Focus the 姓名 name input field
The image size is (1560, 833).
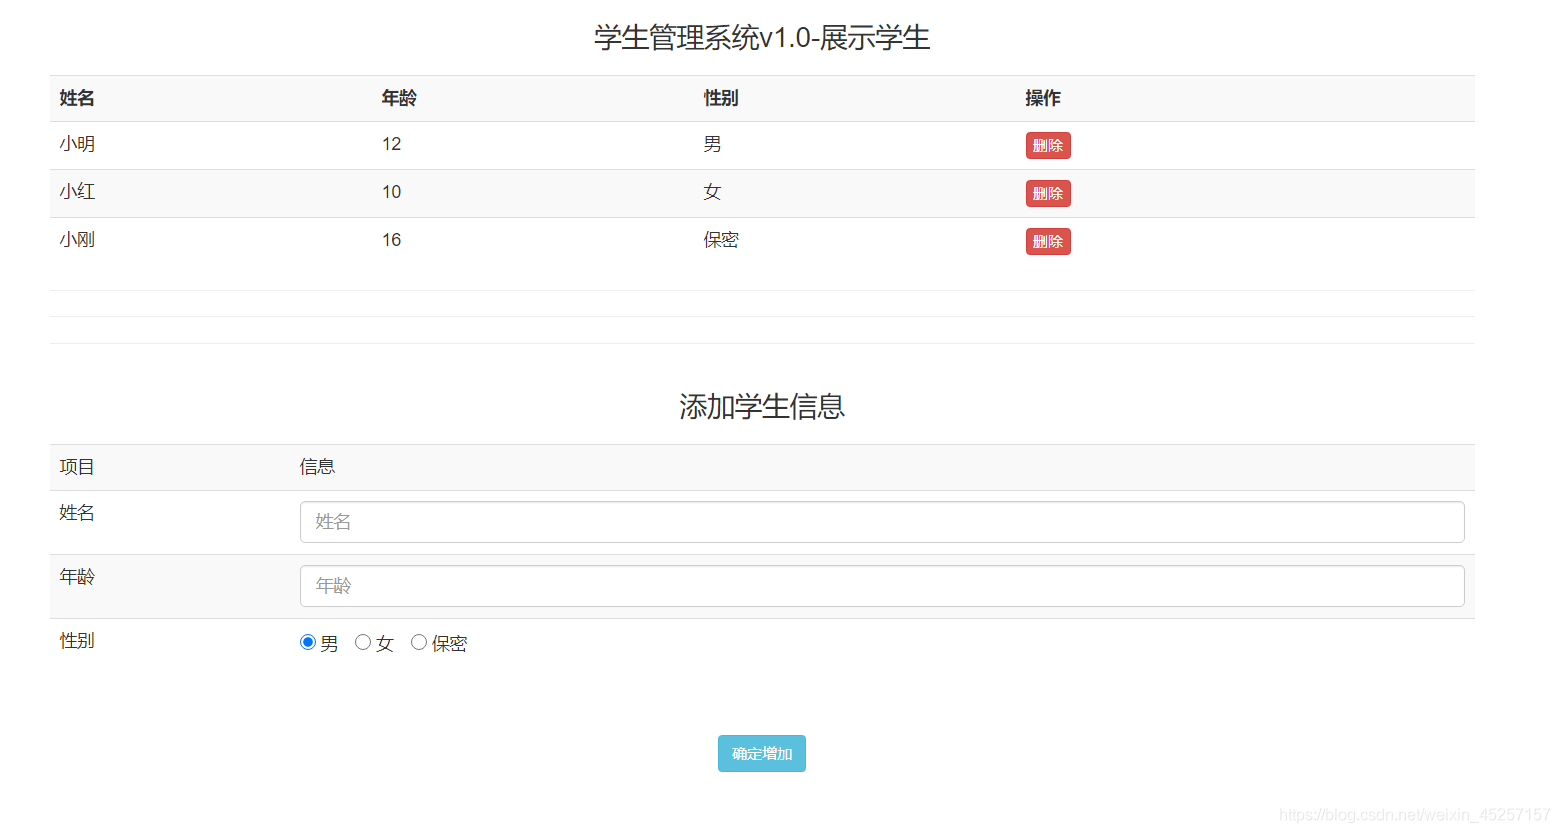tap(882, 522)
